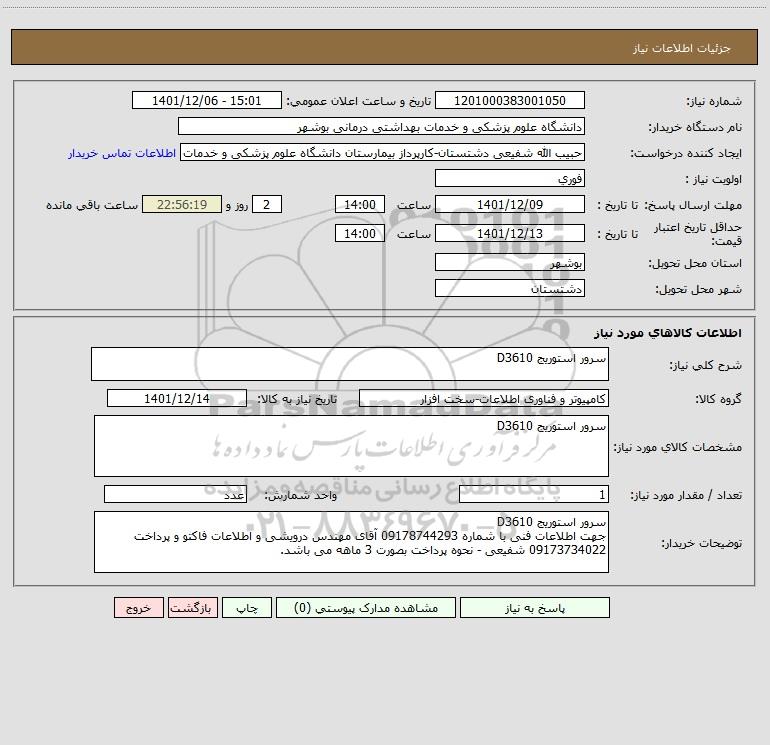Click the label مشخصات کالای مورد نیاز

point(678,447)
